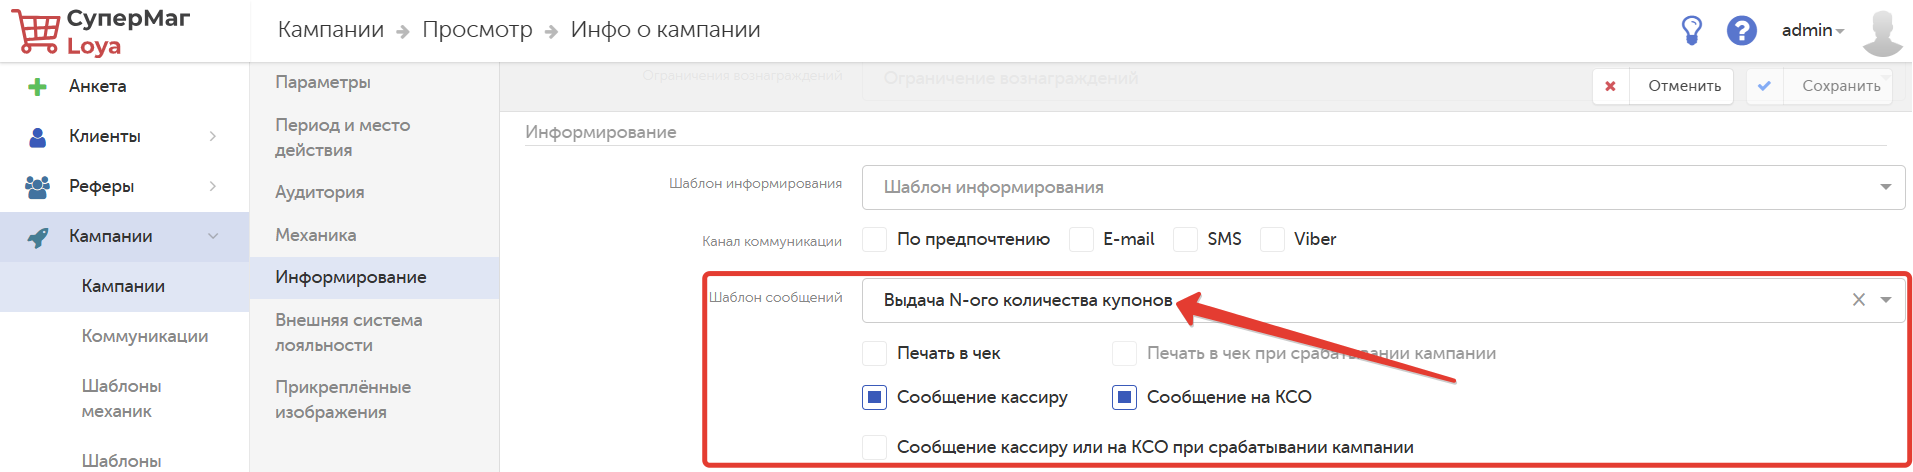
Task: Click the admin user avatar
Action: 1882,32
